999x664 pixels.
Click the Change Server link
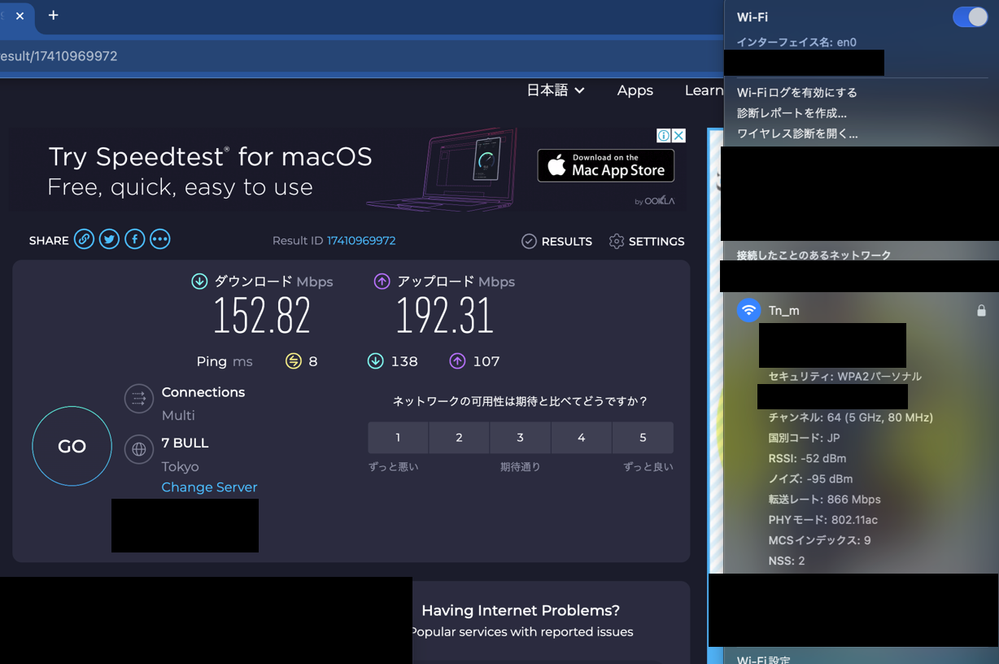[209, 487]
